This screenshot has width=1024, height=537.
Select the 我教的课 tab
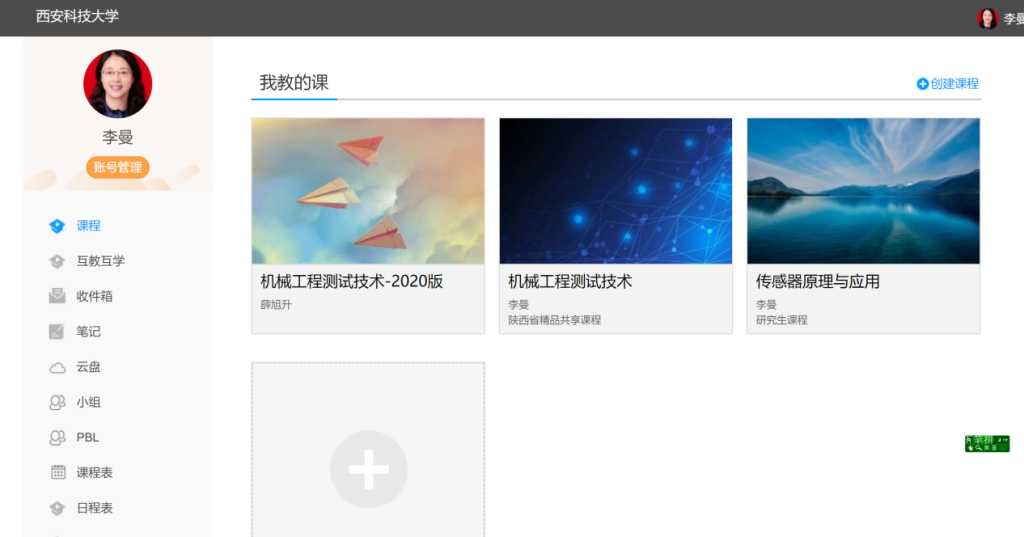(x=294, y=83)
